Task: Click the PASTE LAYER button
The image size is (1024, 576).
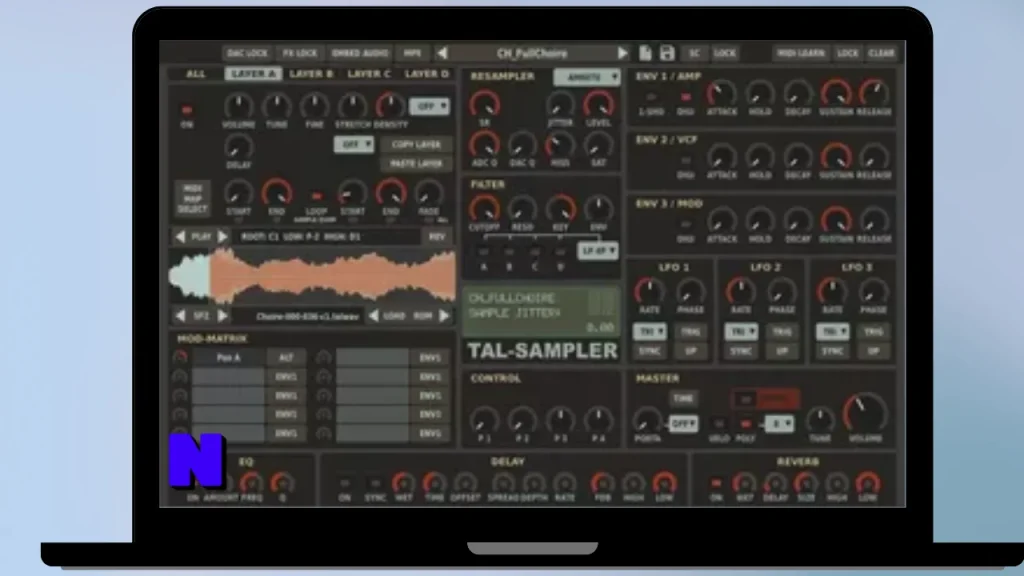Action: [416, 163]
